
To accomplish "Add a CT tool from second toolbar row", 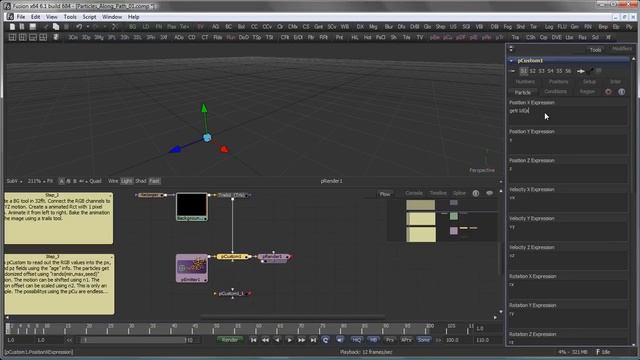I will pos(204,37).
